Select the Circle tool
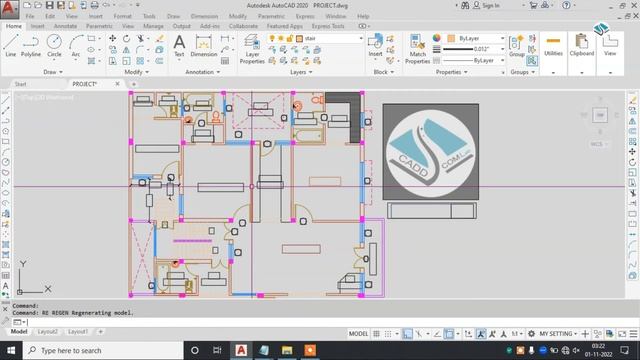Viewport: 640px width, 360px height. pyautogui.click(x=54, y=45)
